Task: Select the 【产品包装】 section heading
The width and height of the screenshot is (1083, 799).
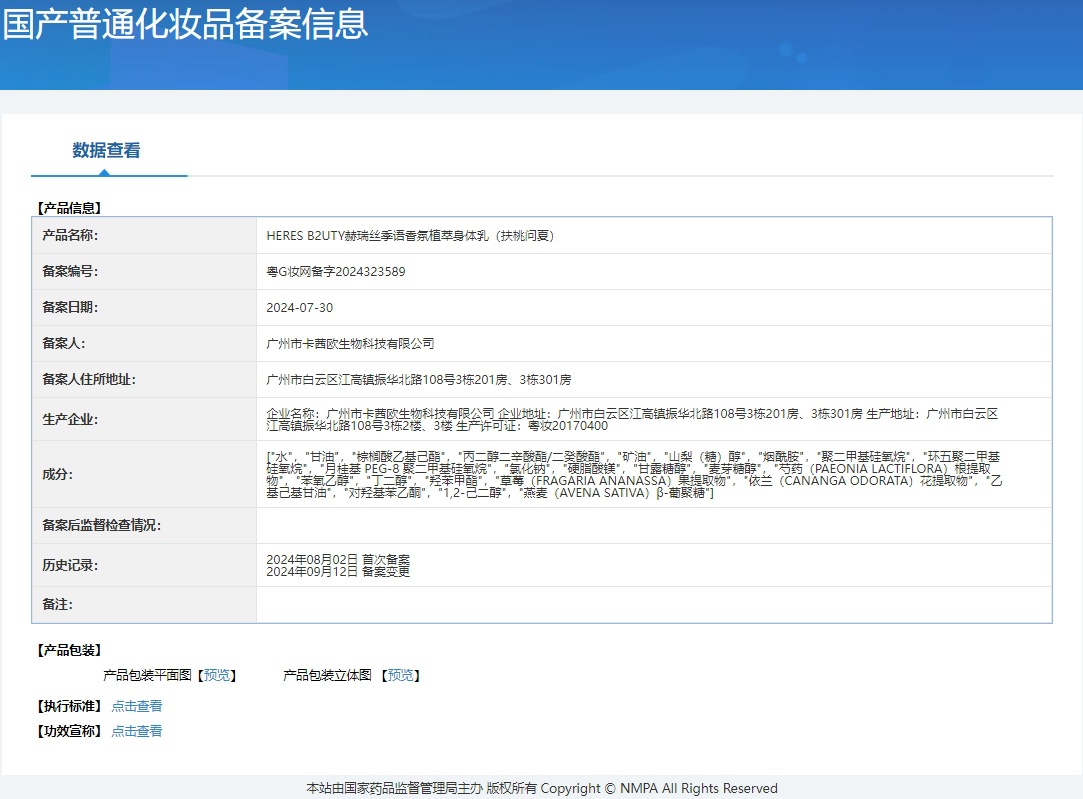Action: [69, 650]
